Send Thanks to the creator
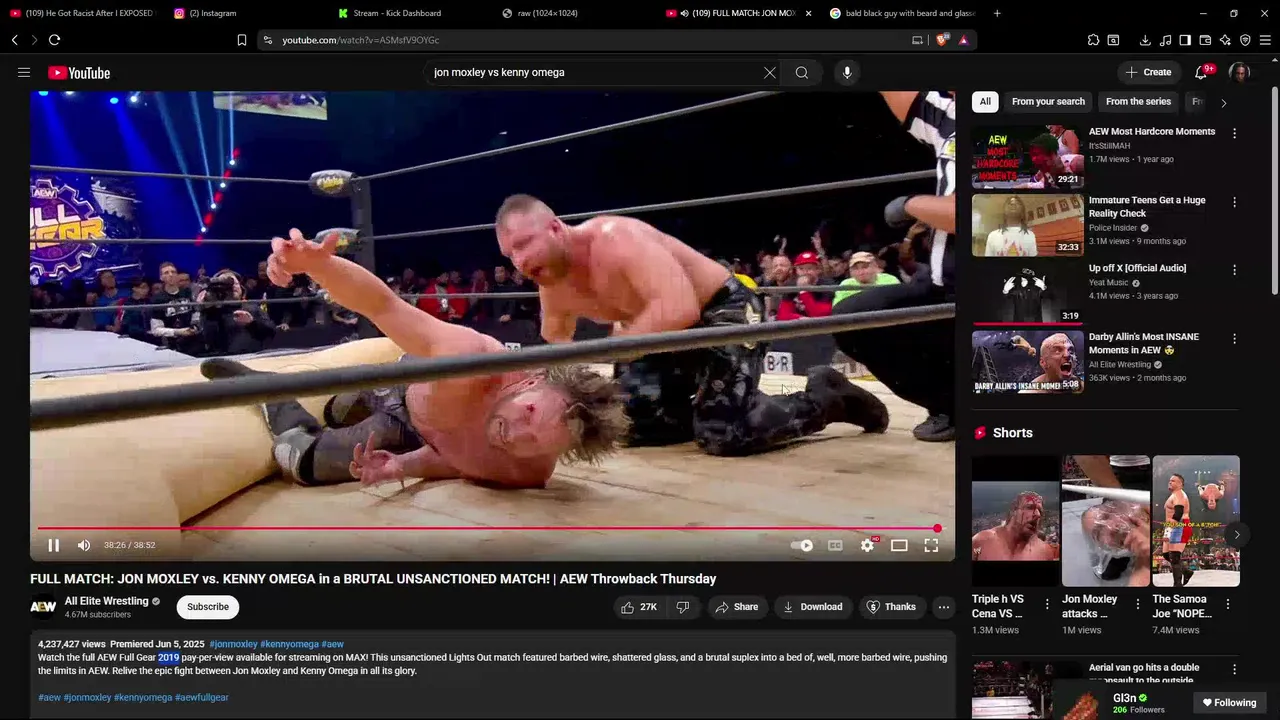The height and width of the screenshot is (720, 1280). pyautogui.click(x=891, y=607)
